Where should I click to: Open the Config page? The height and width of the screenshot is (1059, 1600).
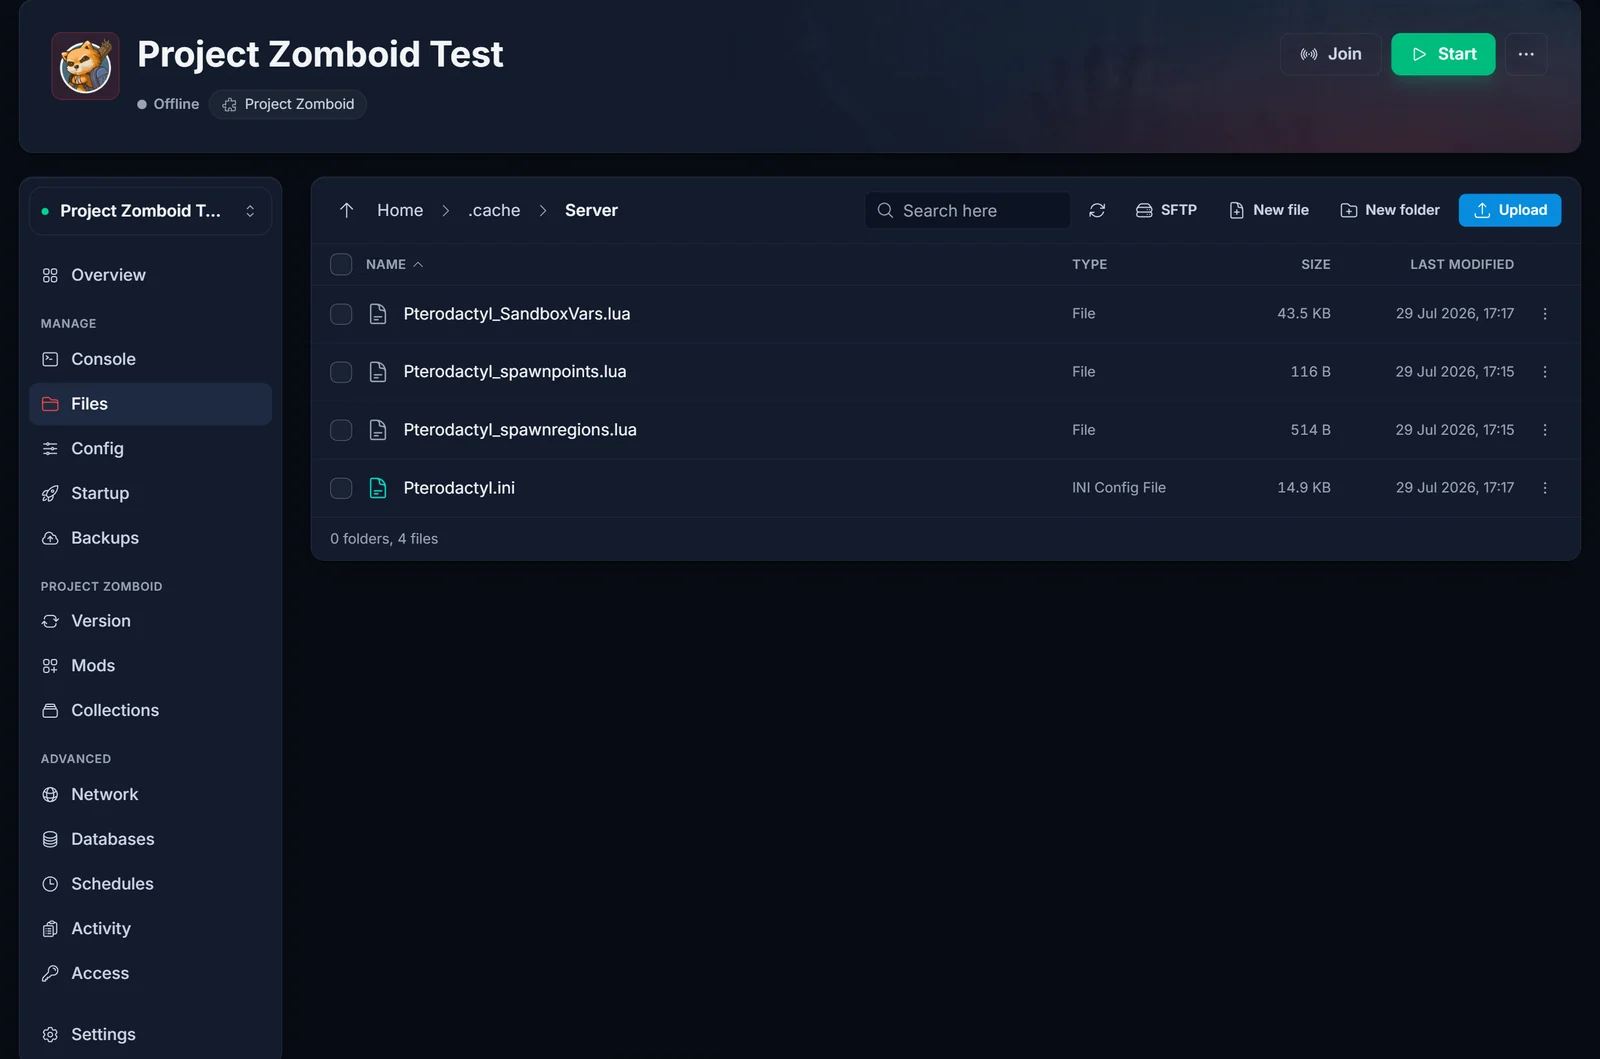point(150,448)
